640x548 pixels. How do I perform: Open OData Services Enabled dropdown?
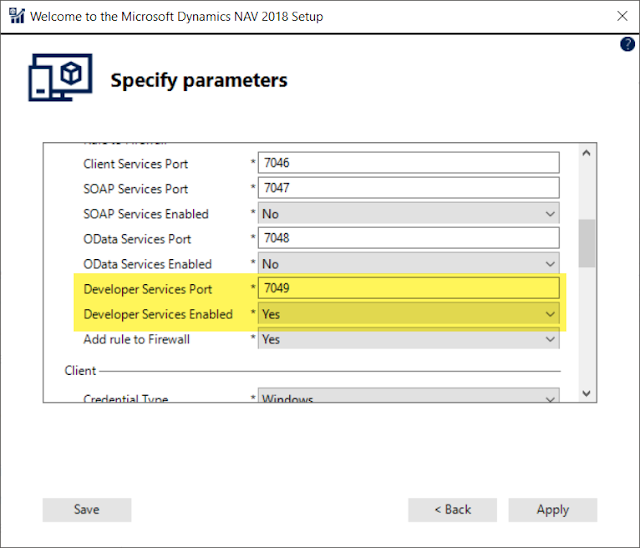pyautogui.click(x=409, y=264)
